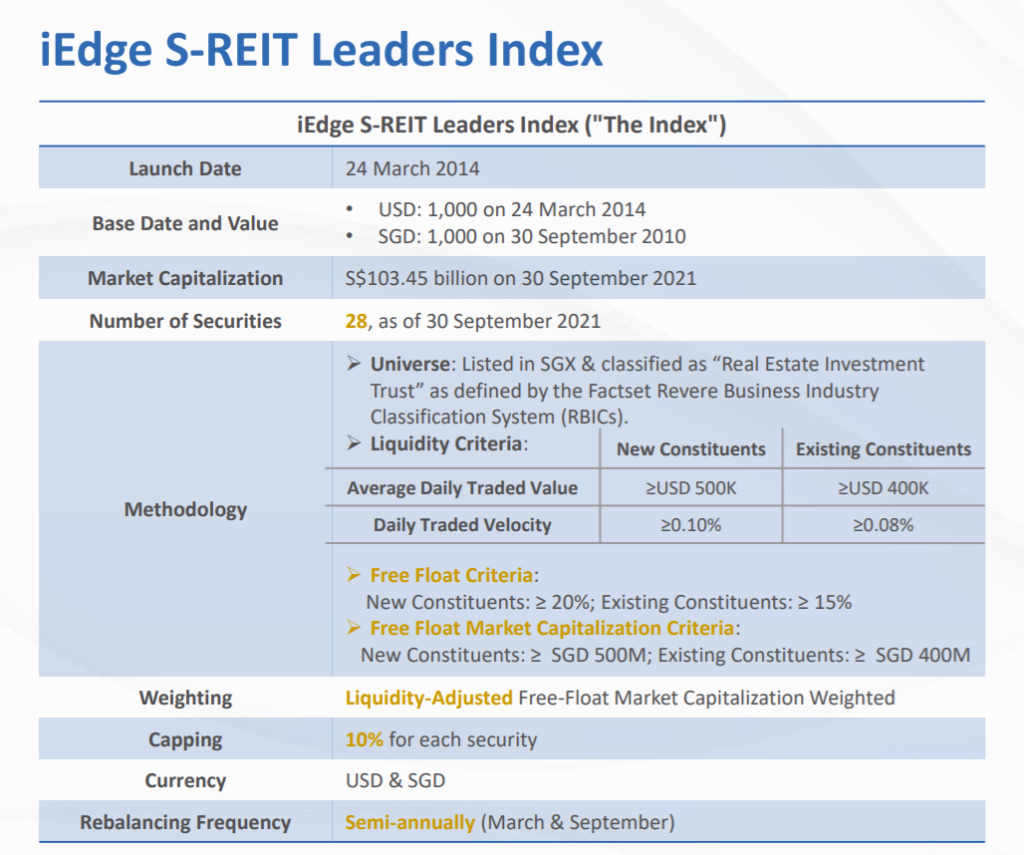Click the arrow bullet before 'Liquidity Criteria'
Viewport: 1024px width, 855px height.
pyautogui.click(x=354, y=444)
